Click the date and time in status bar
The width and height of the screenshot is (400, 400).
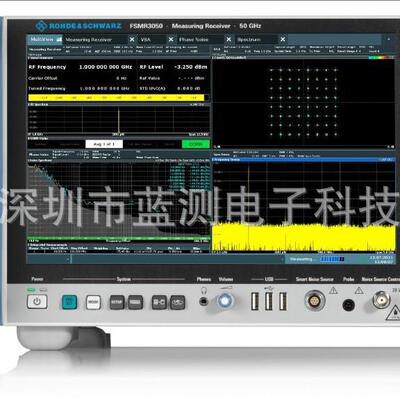click(381, 260)
